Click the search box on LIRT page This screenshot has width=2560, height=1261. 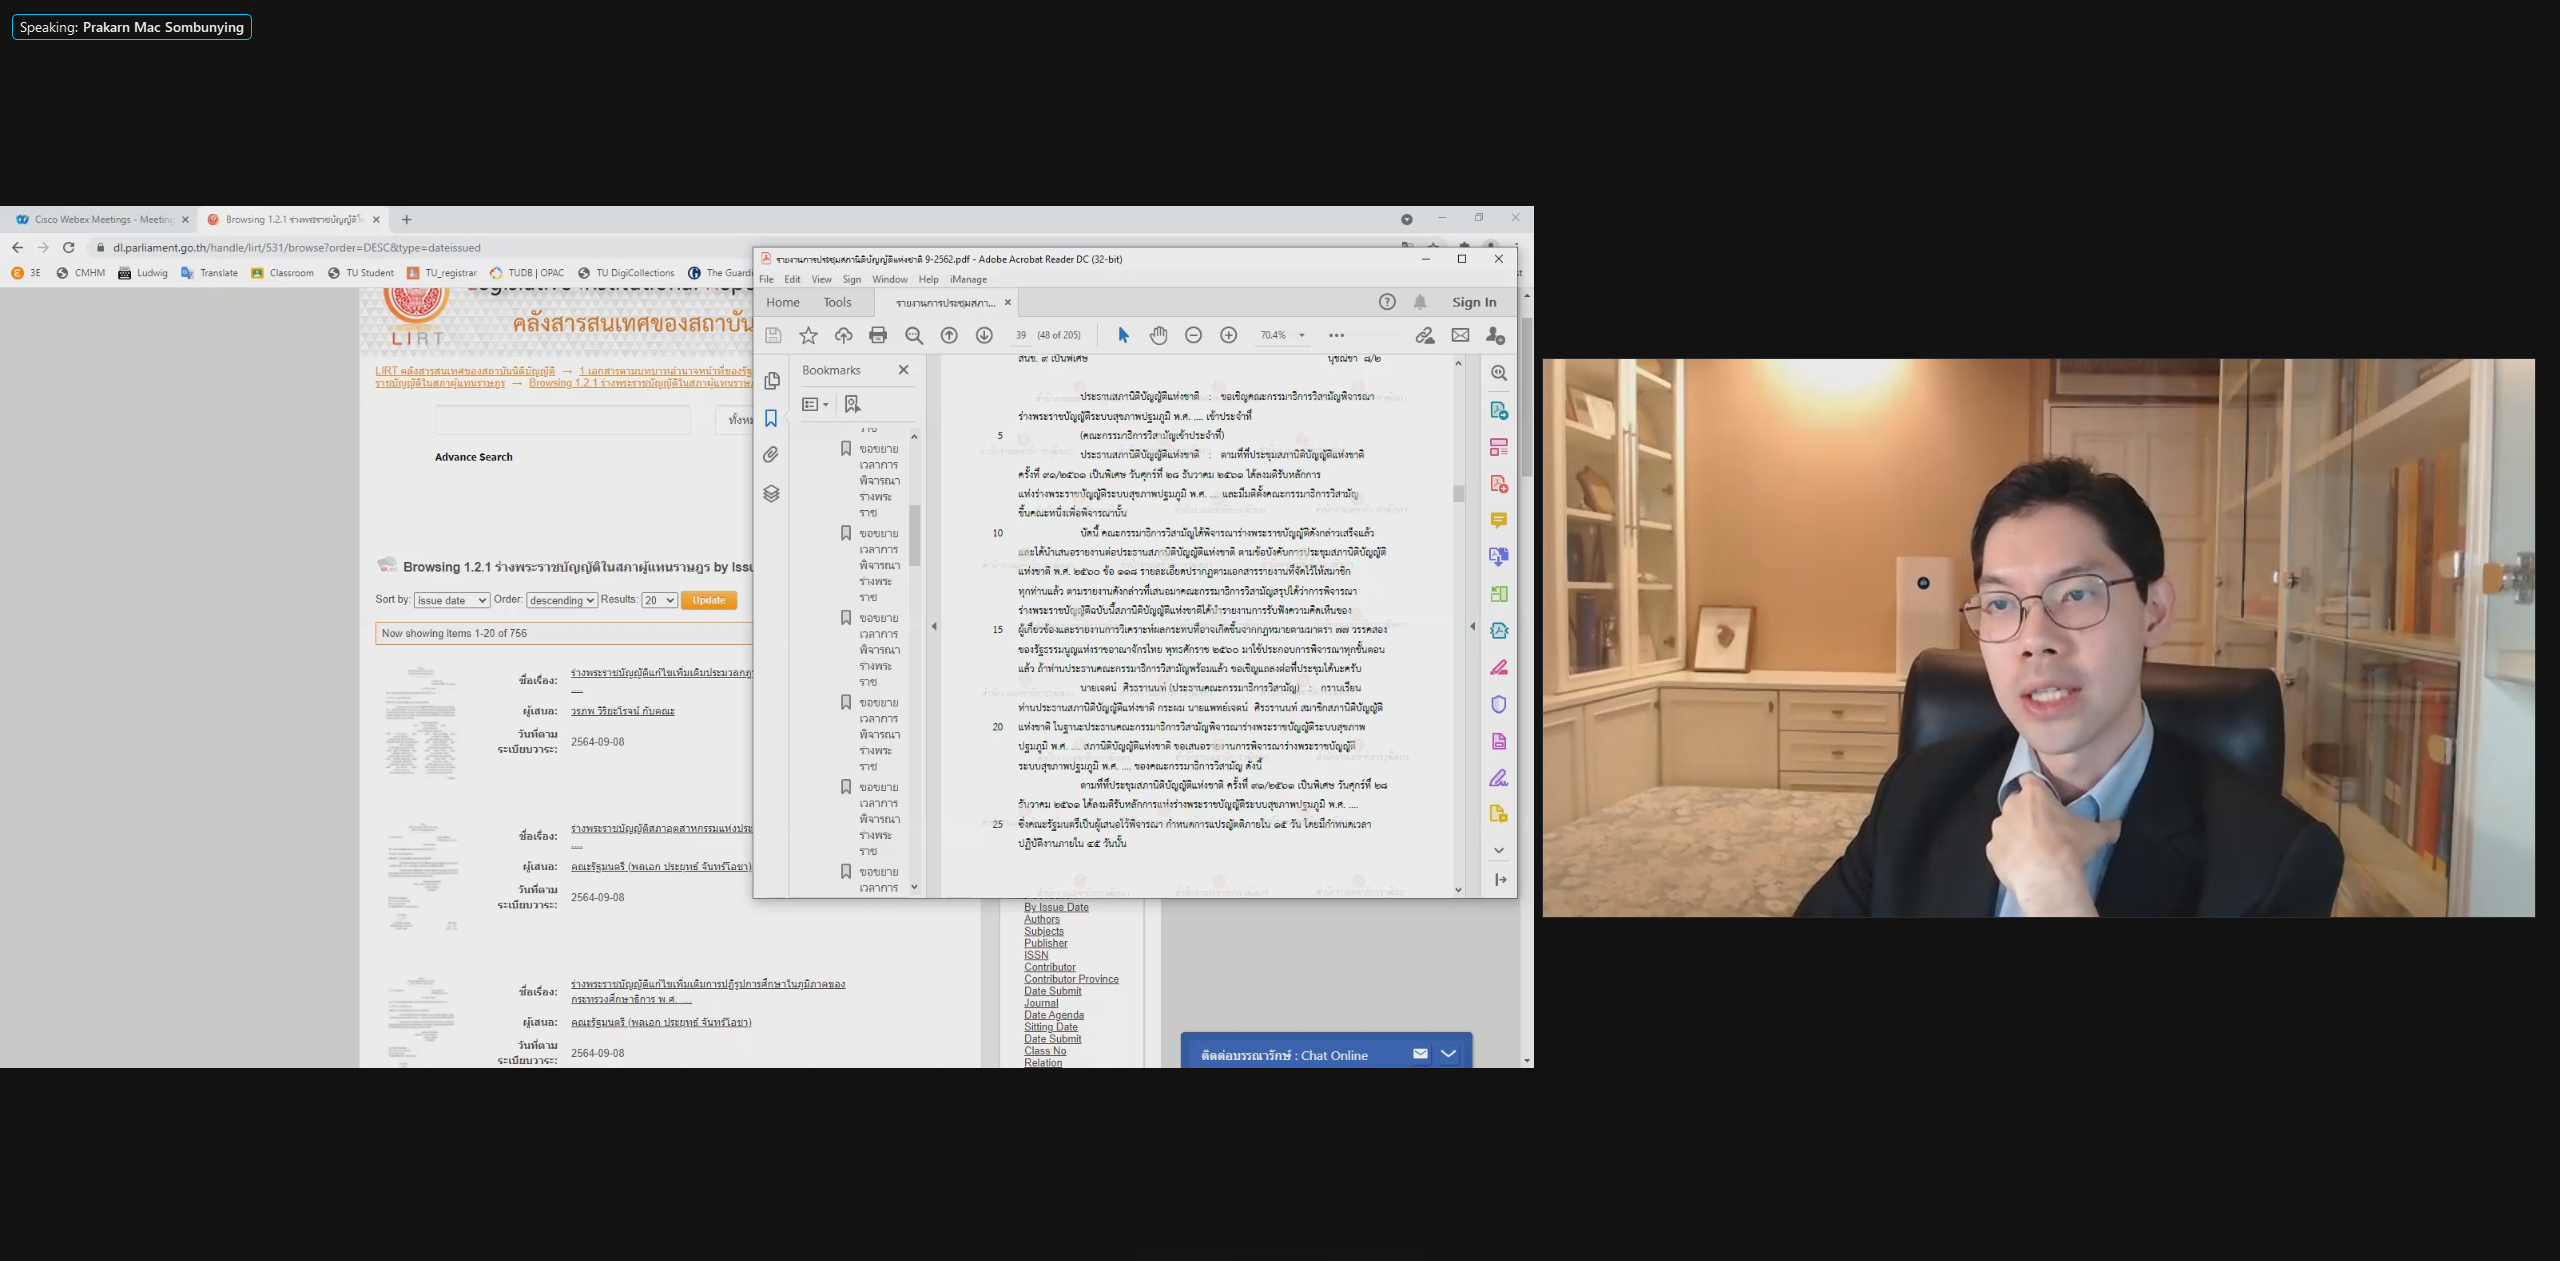click(563, 419)
